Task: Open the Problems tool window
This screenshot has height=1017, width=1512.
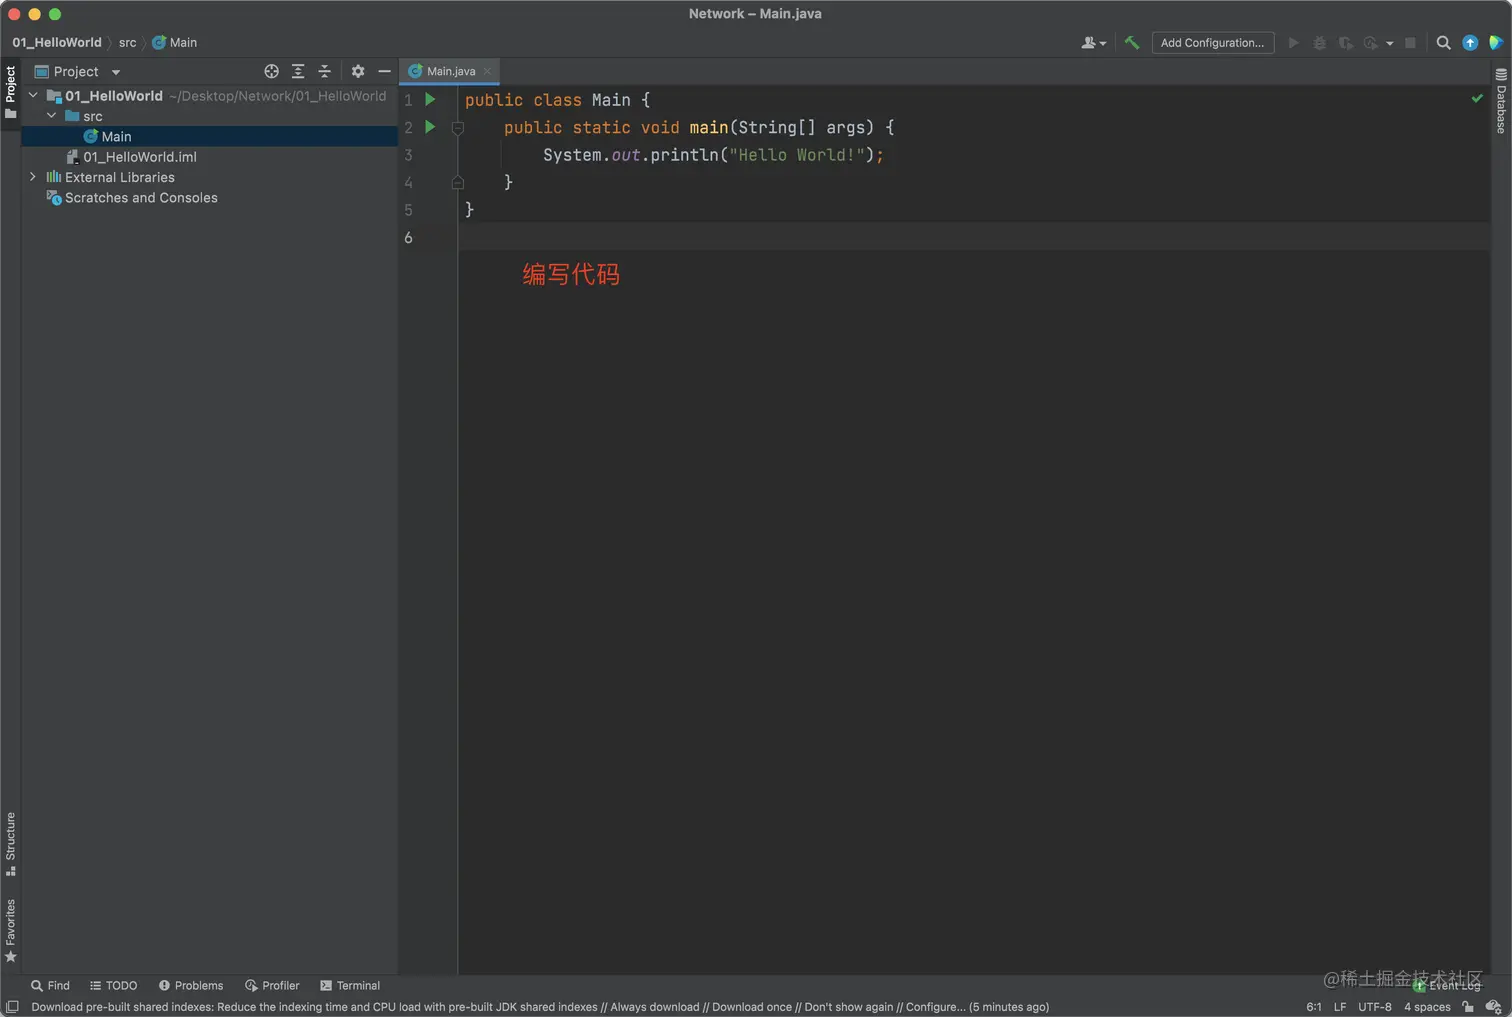Action: pyautogui.click(x=191, y=986)
